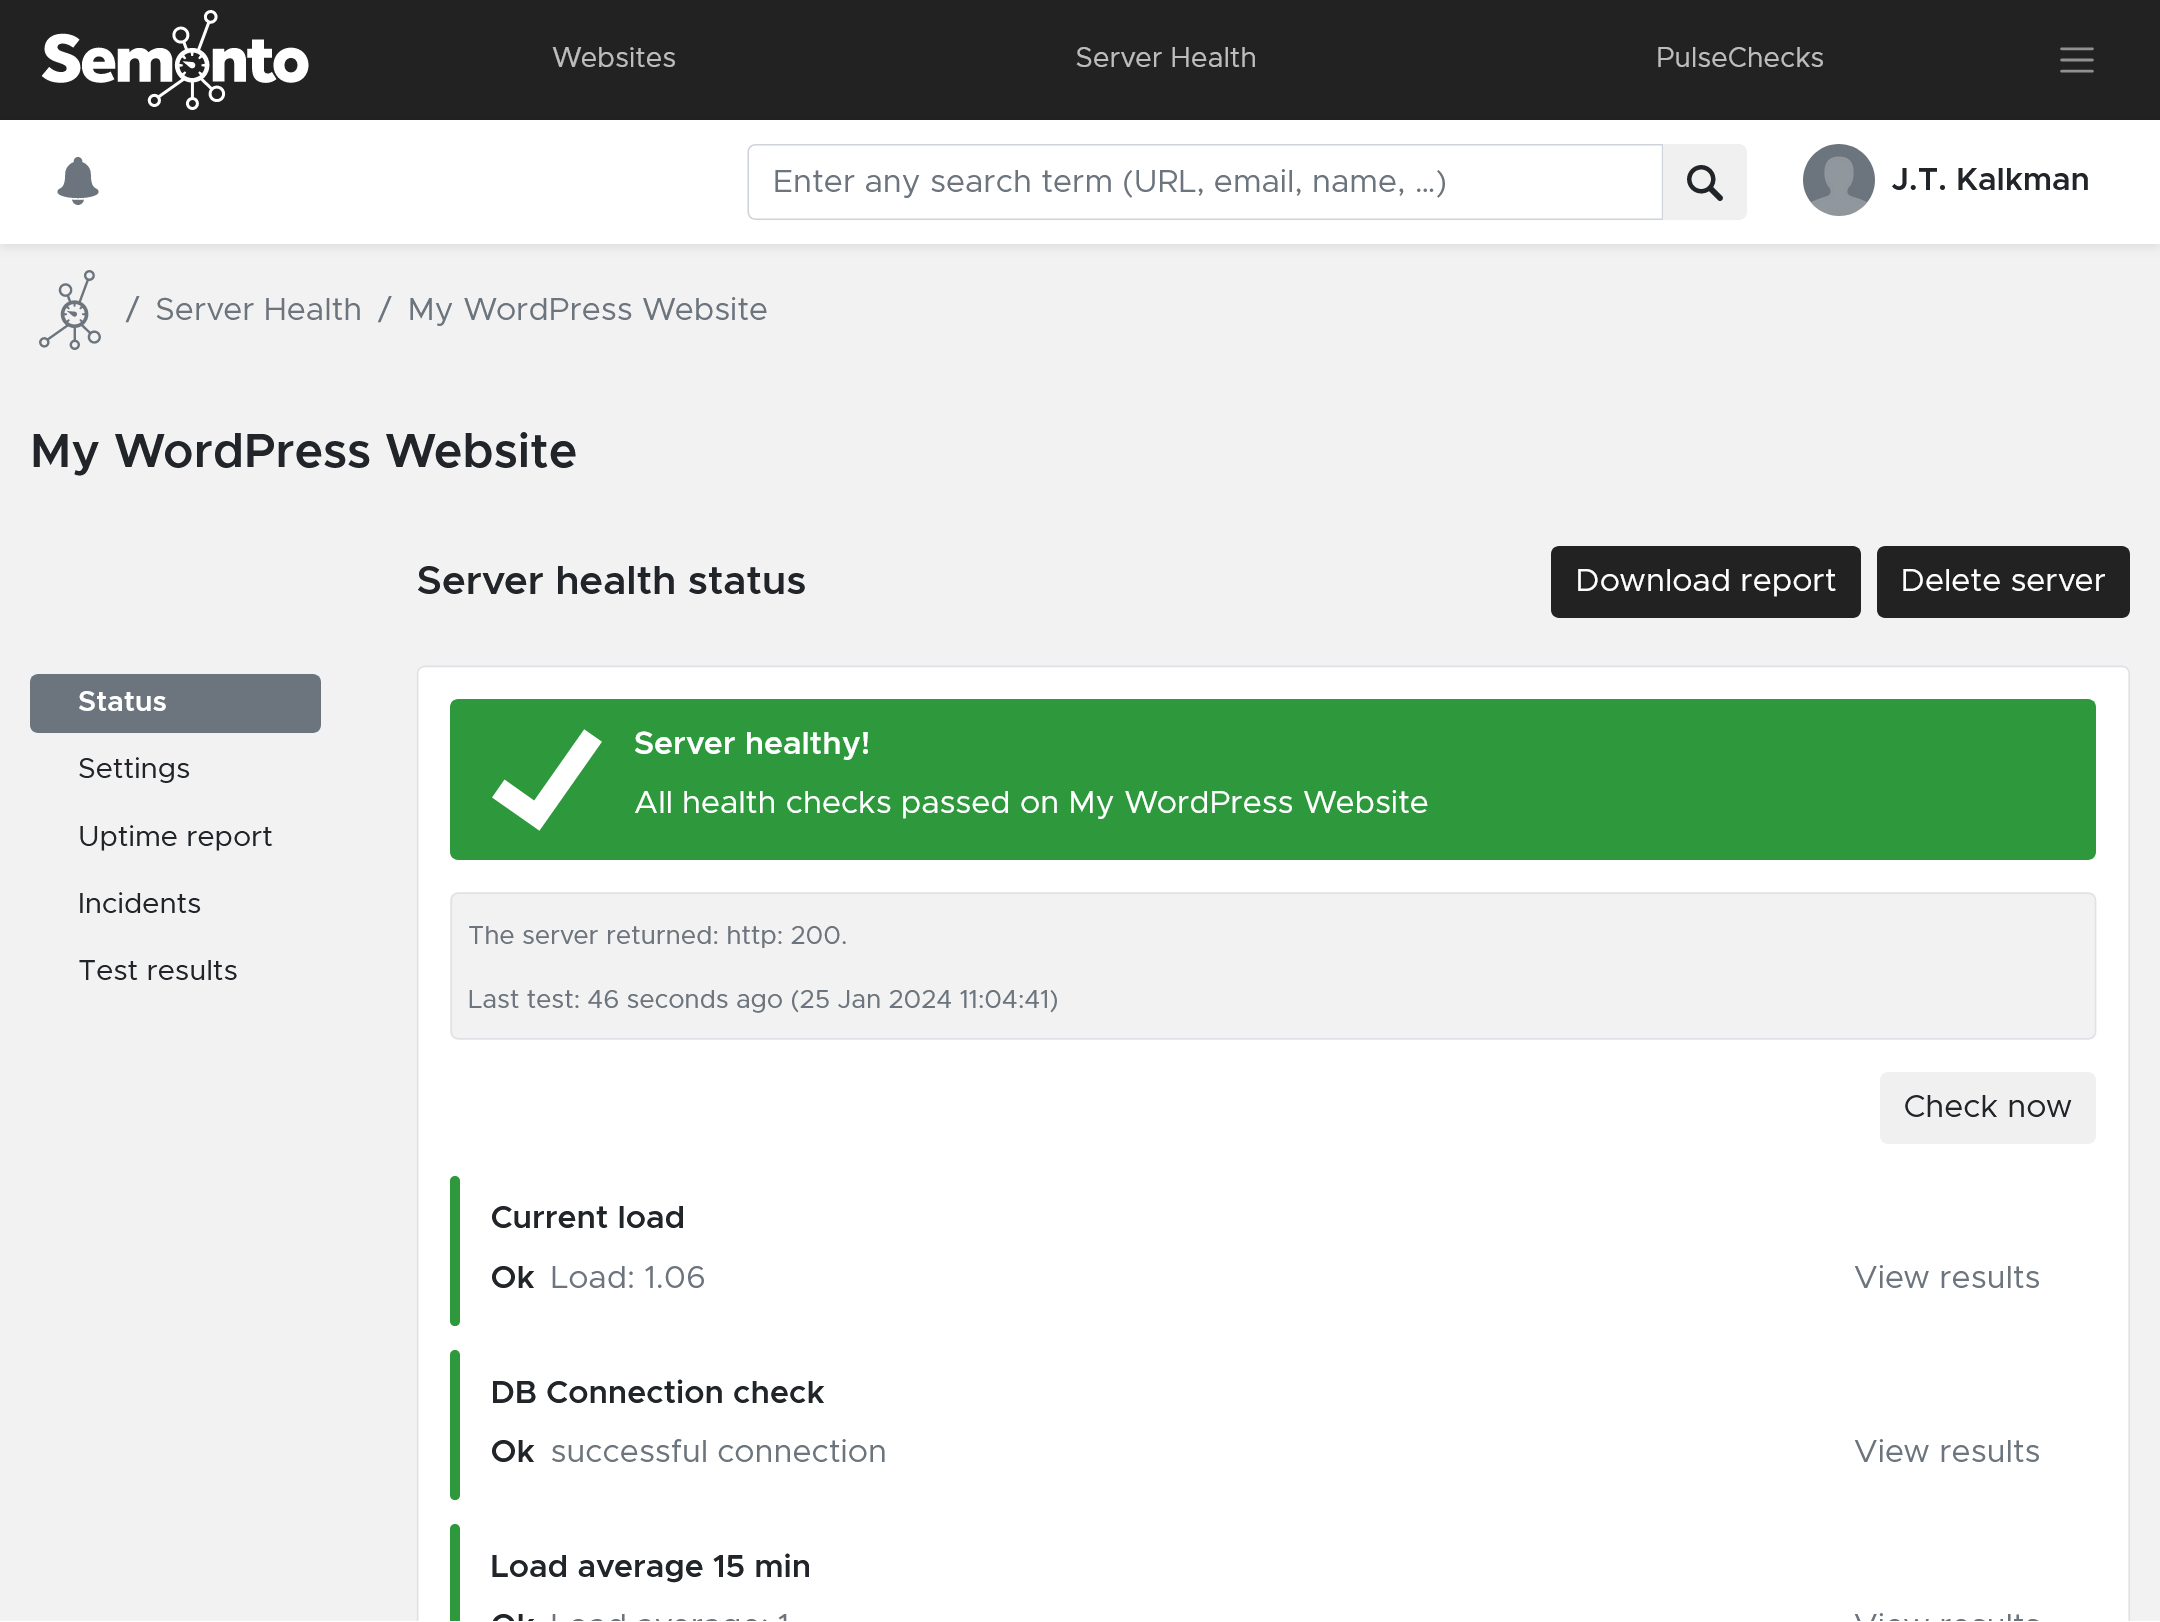
Task: Click the user avatar picture
Action: 1838,180
